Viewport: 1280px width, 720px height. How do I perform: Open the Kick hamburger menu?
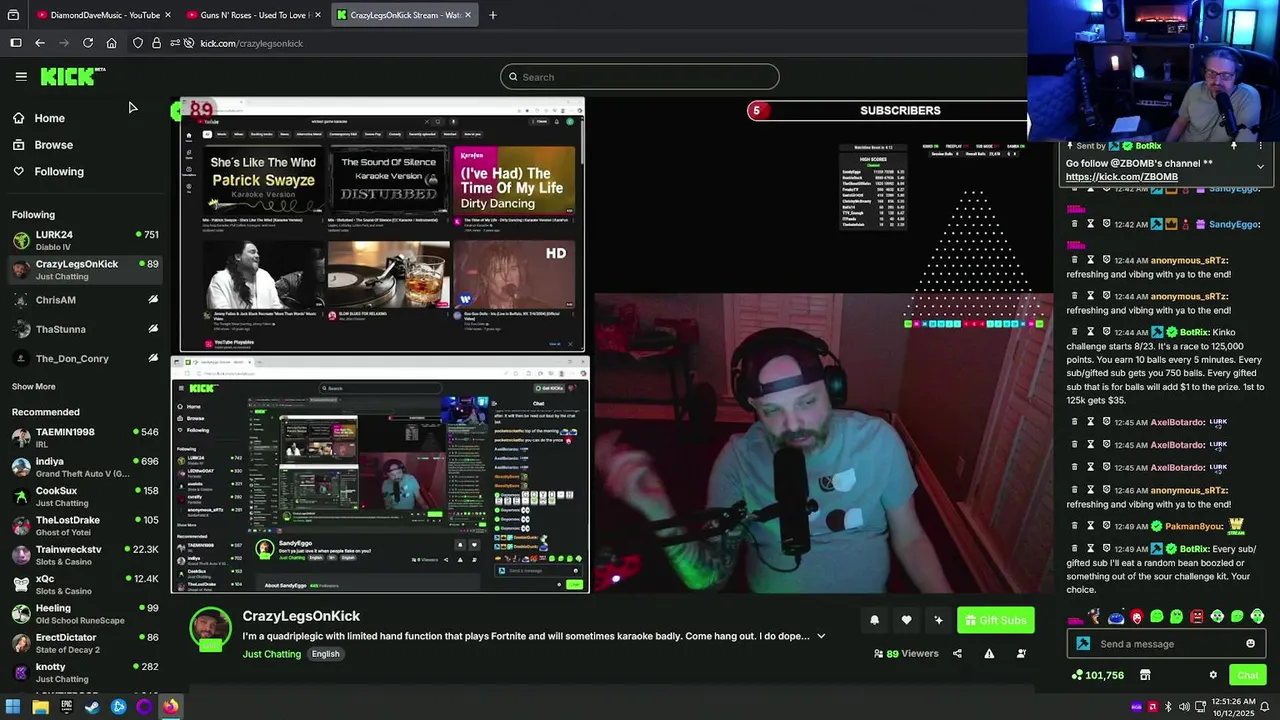[x=21, y=76]
